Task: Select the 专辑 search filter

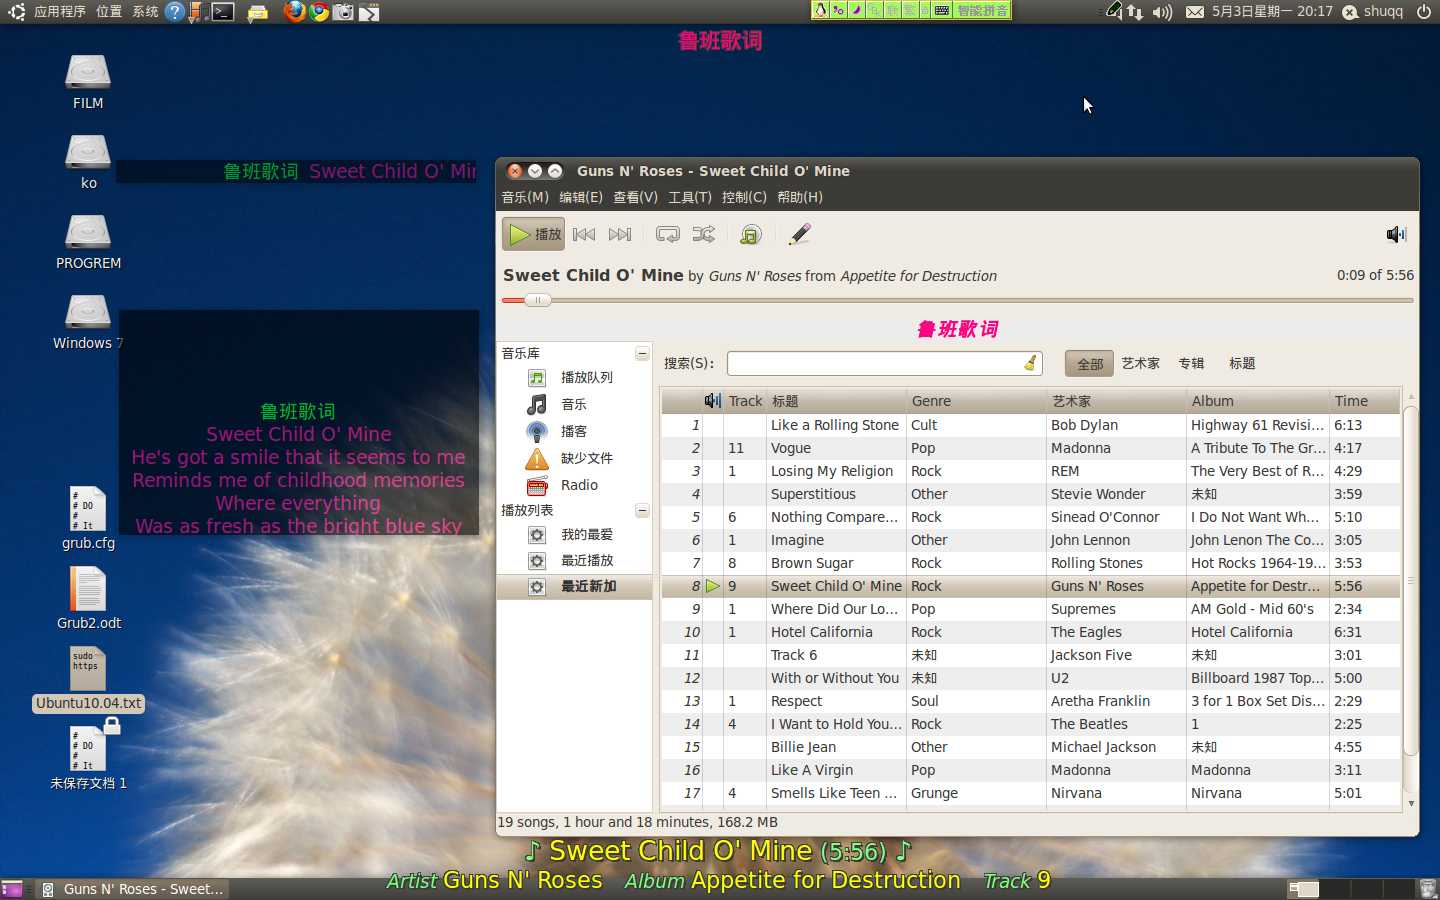Action: tap(1191, 364)
